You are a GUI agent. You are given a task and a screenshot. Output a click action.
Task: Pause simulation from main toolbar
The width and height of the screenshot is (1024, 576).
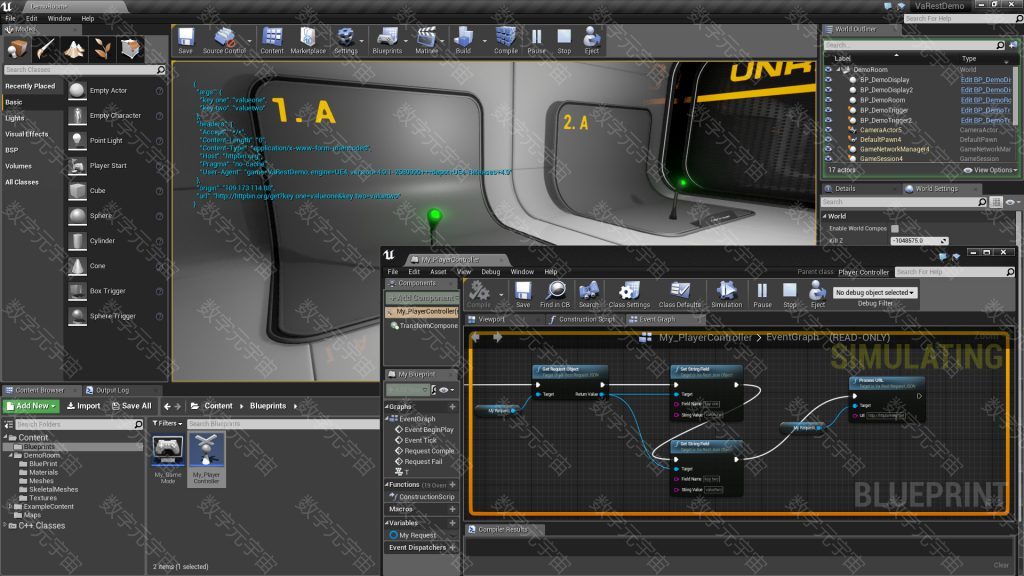(x=536, y=39)
